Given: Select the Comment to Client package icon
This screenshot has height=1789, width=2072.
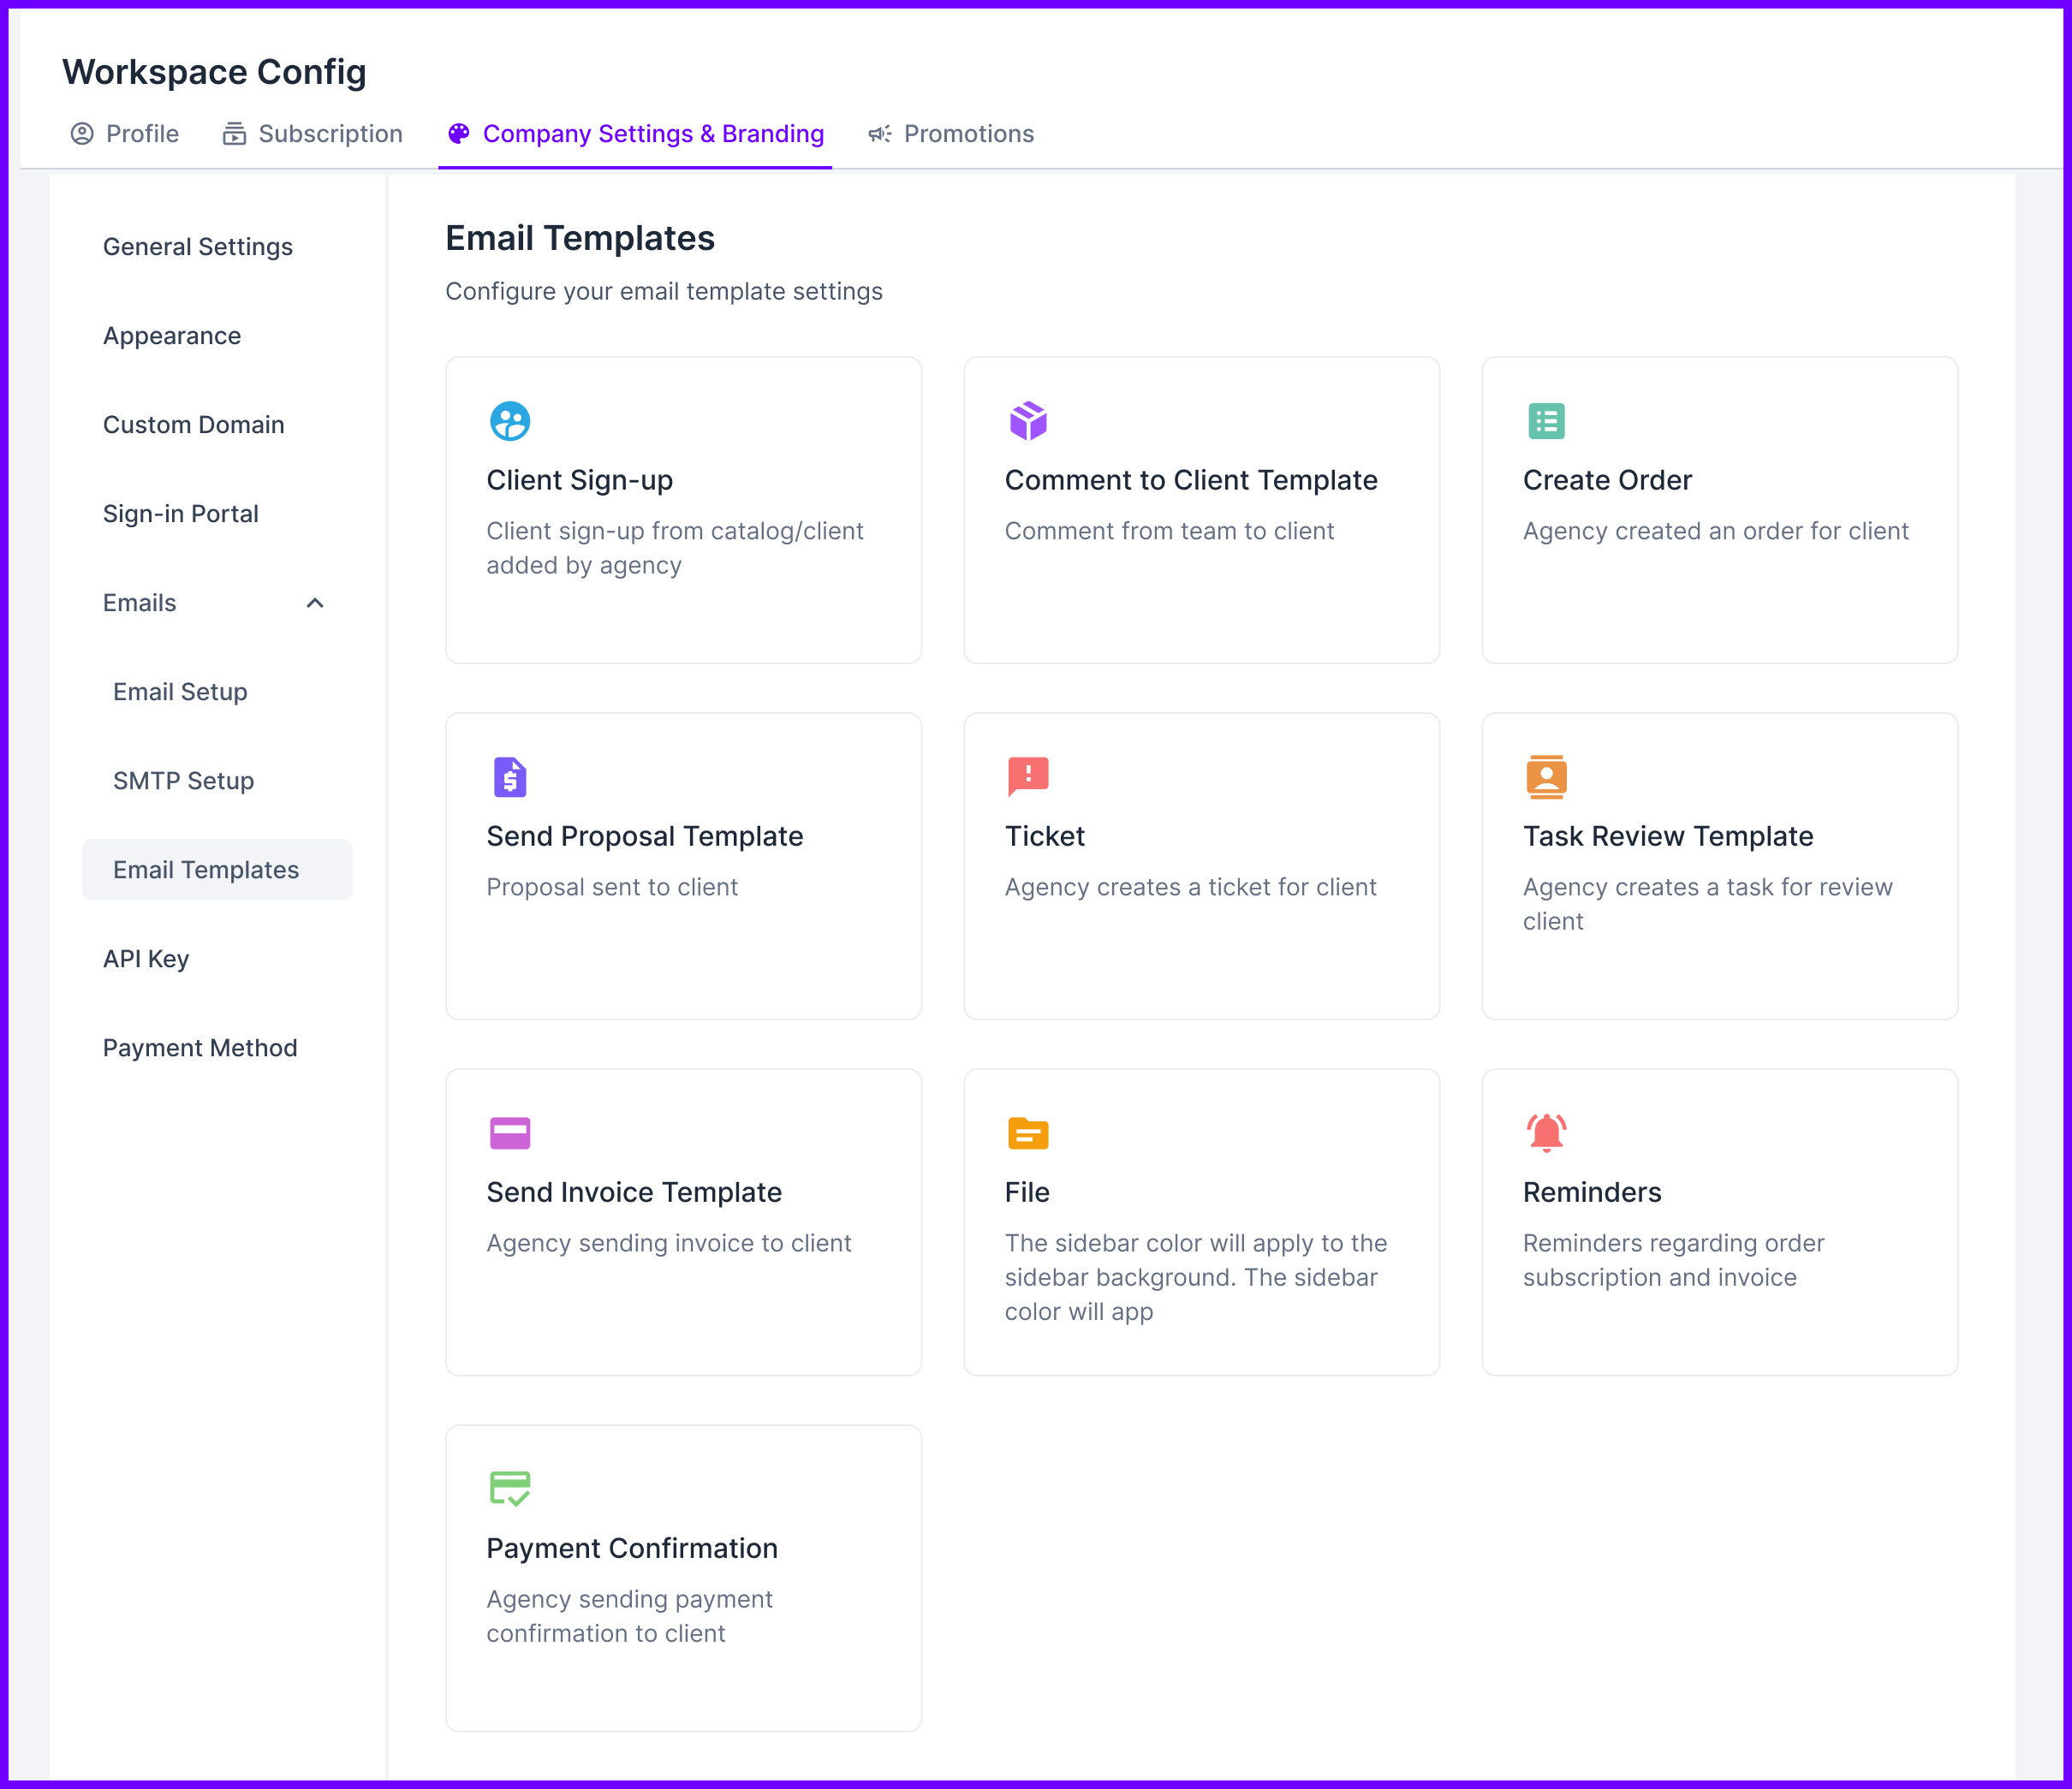Looking at the screenshot, I should tap(1028, 420).
